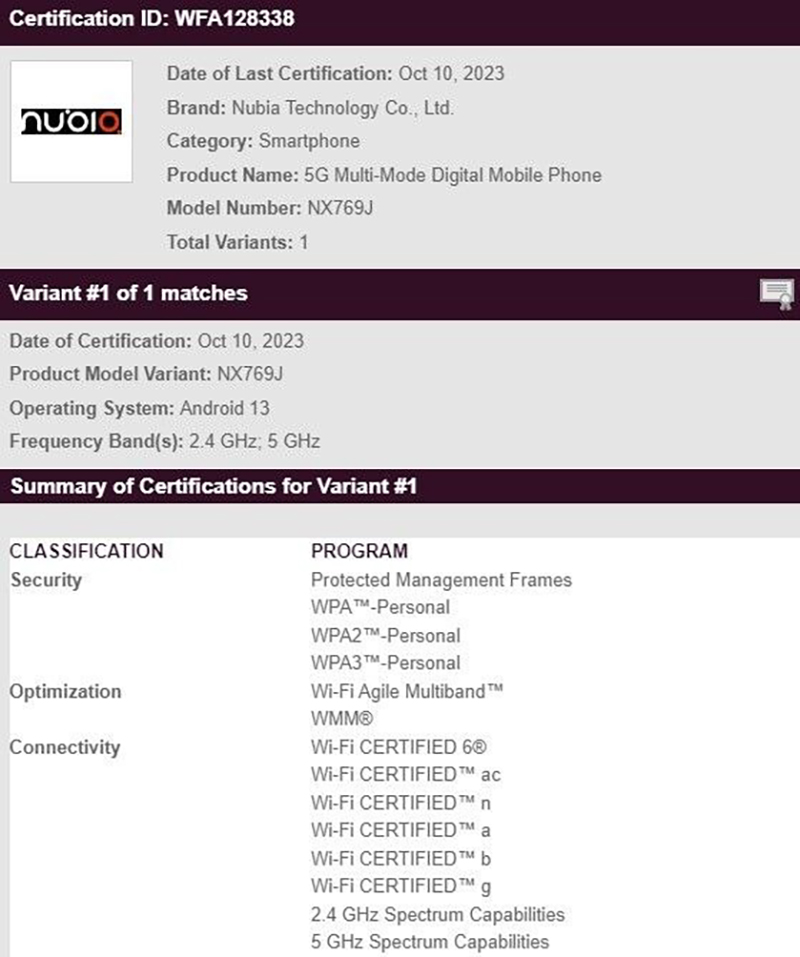Select 5 GHz Spectrum Capabilities entry
800x957 pixels.
pos(430,942)
